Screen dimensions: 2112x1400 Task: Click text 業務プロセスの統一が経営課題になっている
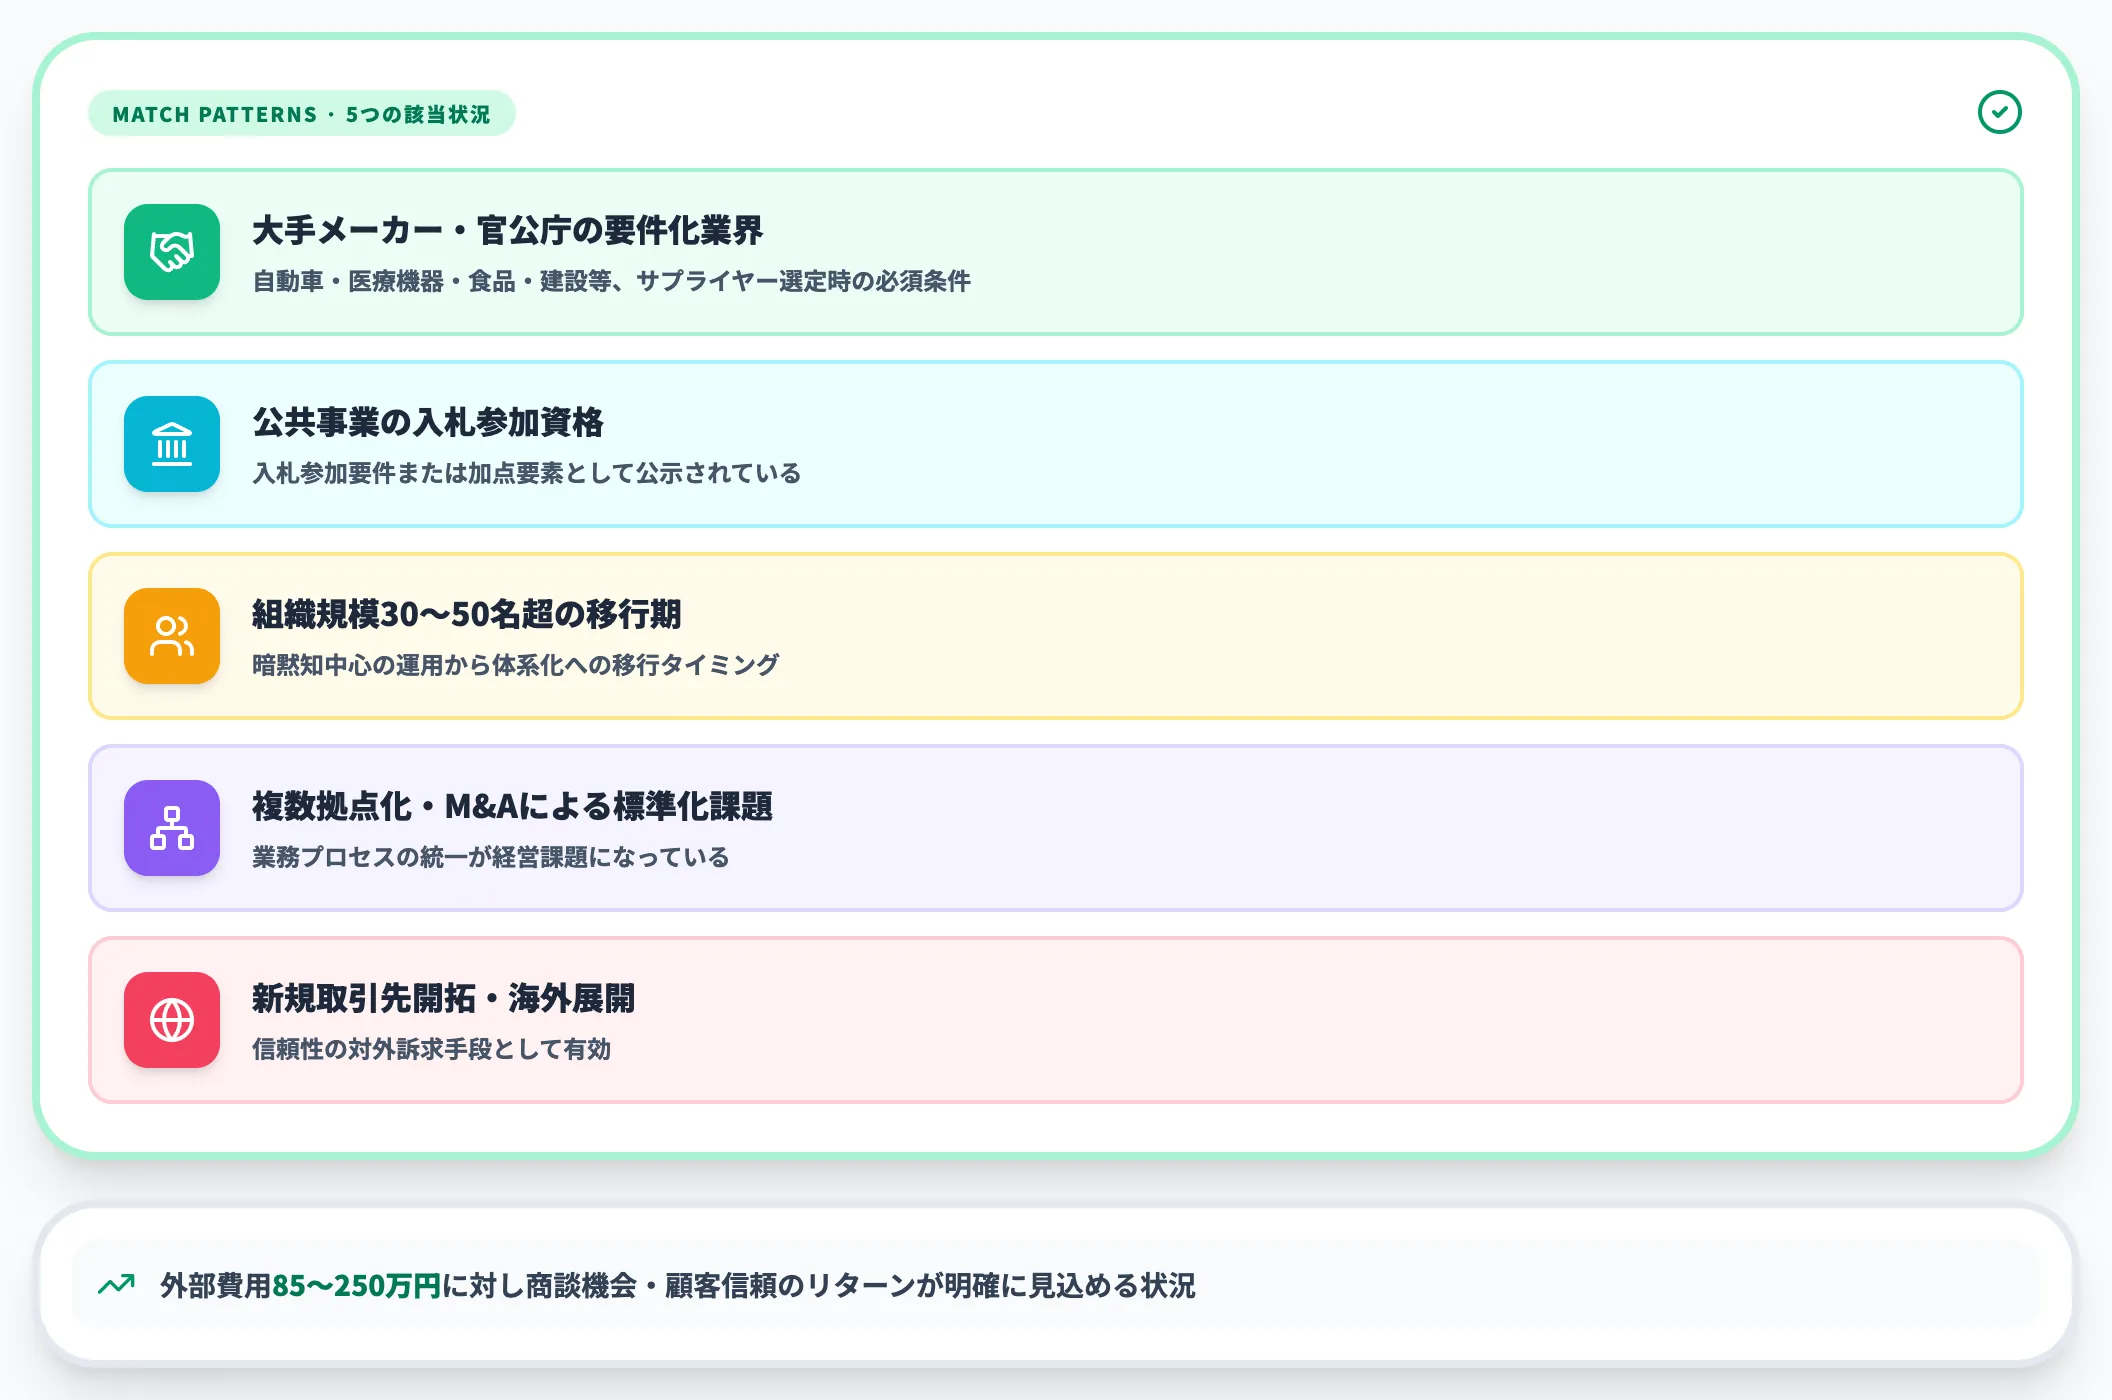coord(491,857)
